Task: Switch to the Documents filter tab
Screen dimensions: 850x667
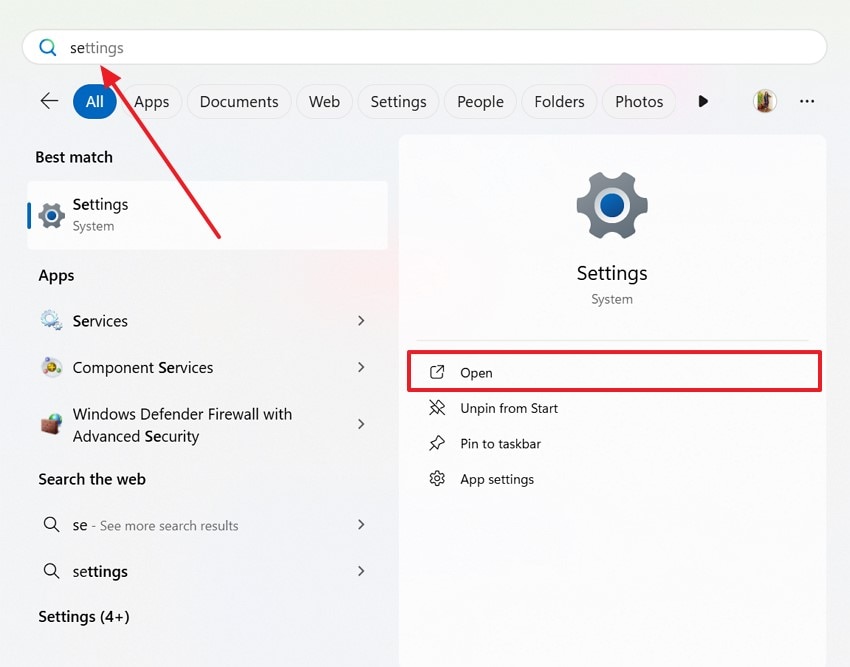Action: pos(239,101)
